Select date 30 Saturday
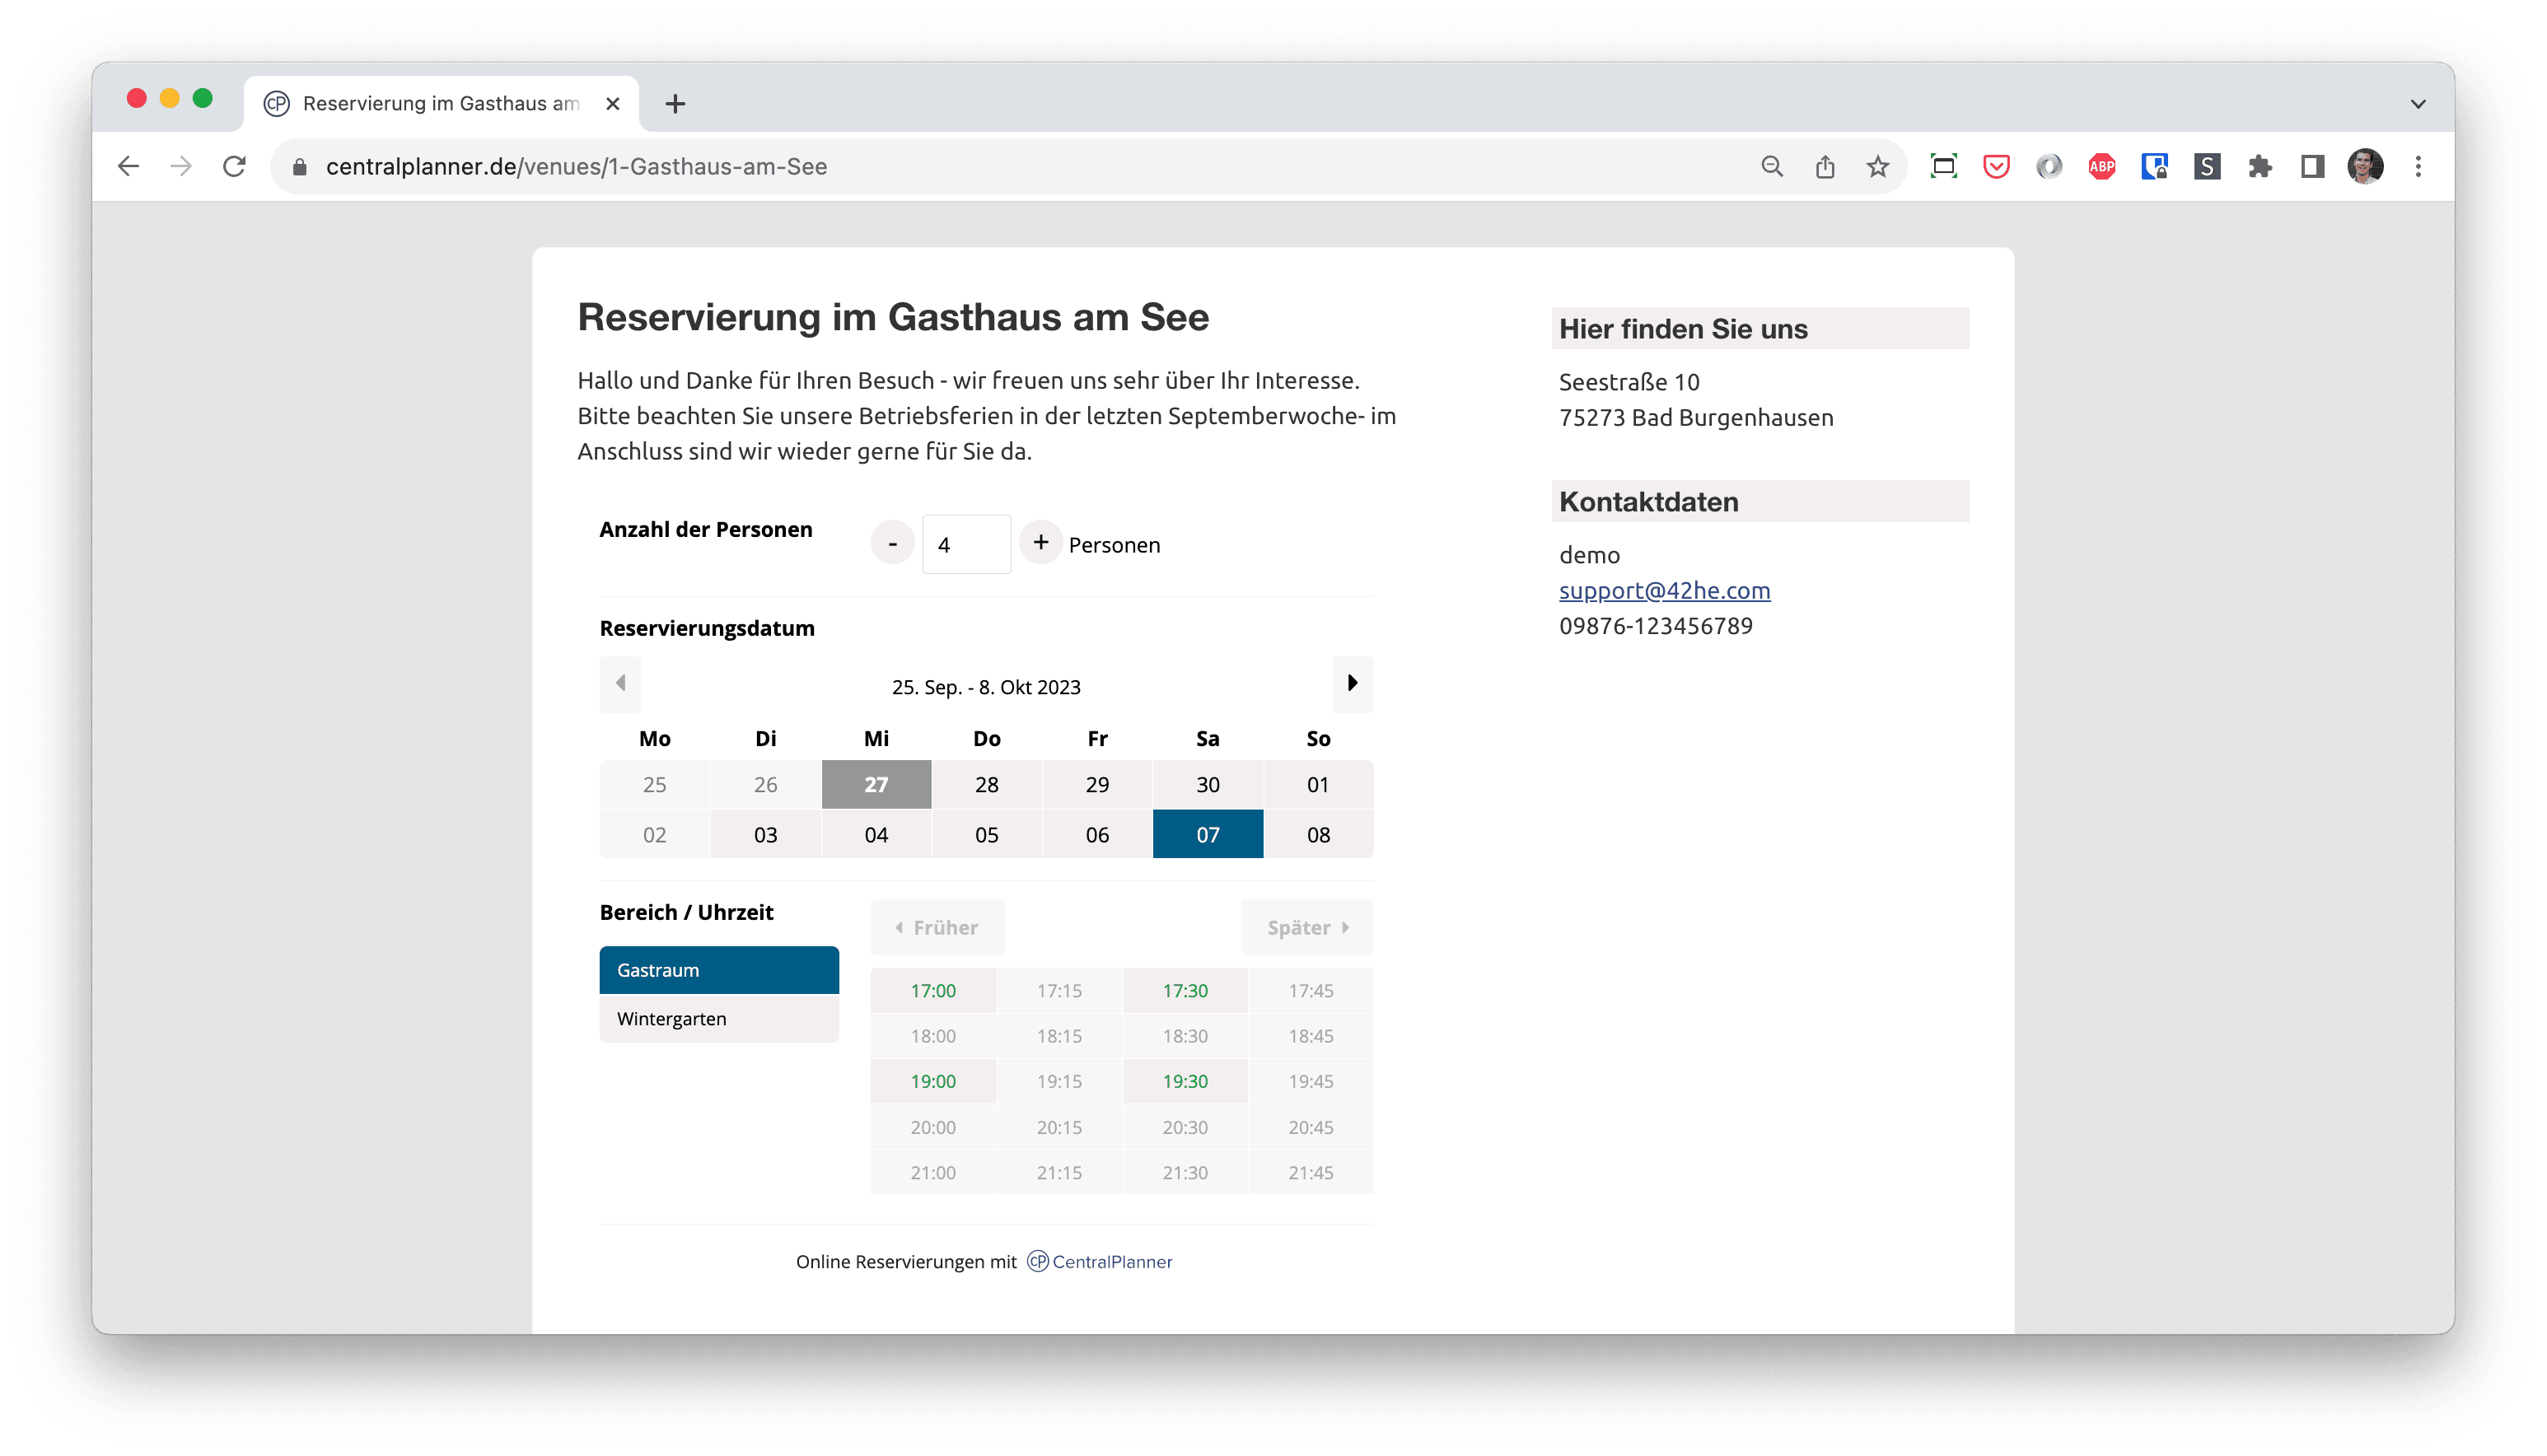The width and height of the screenshot is (2547, 1456). click(x=1207, y=785)
